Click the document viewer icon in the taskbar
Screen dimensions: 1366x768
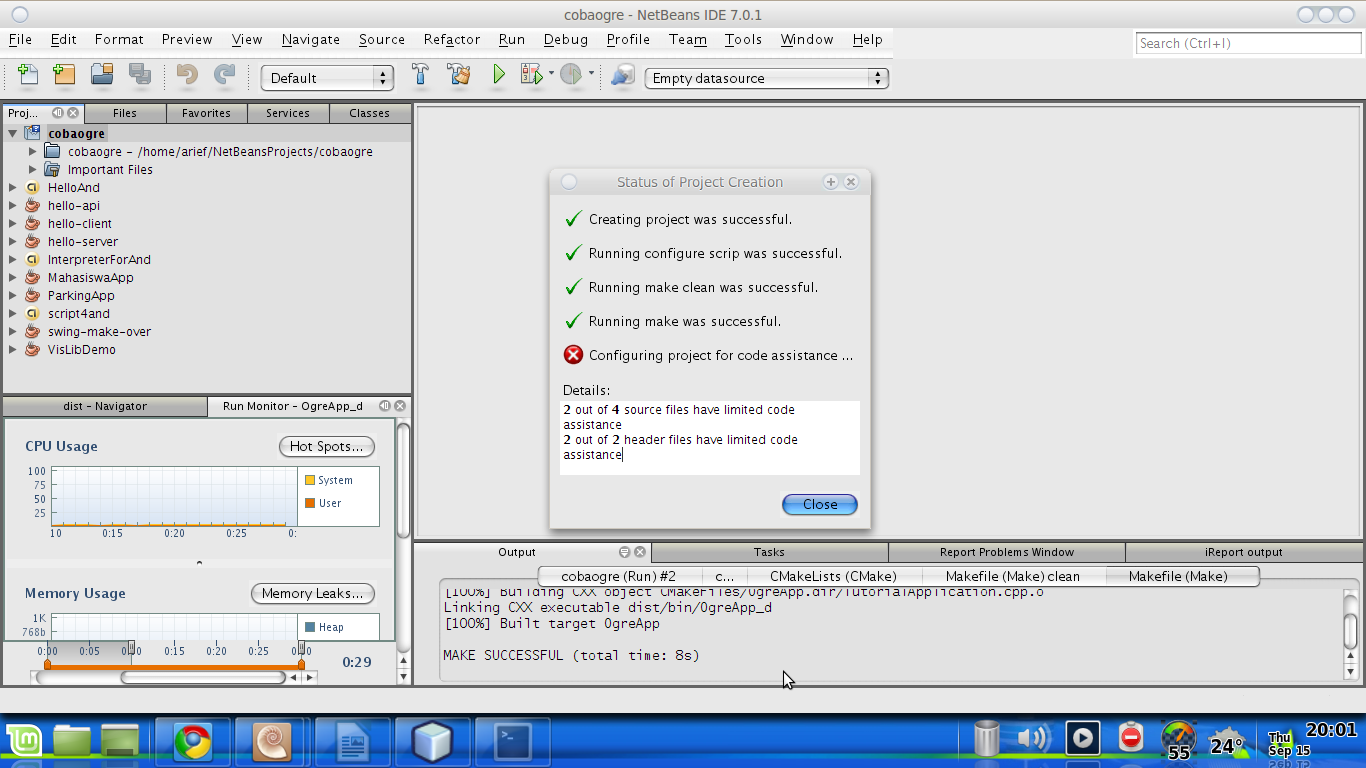pyautogui.click(x=352, y=741)
